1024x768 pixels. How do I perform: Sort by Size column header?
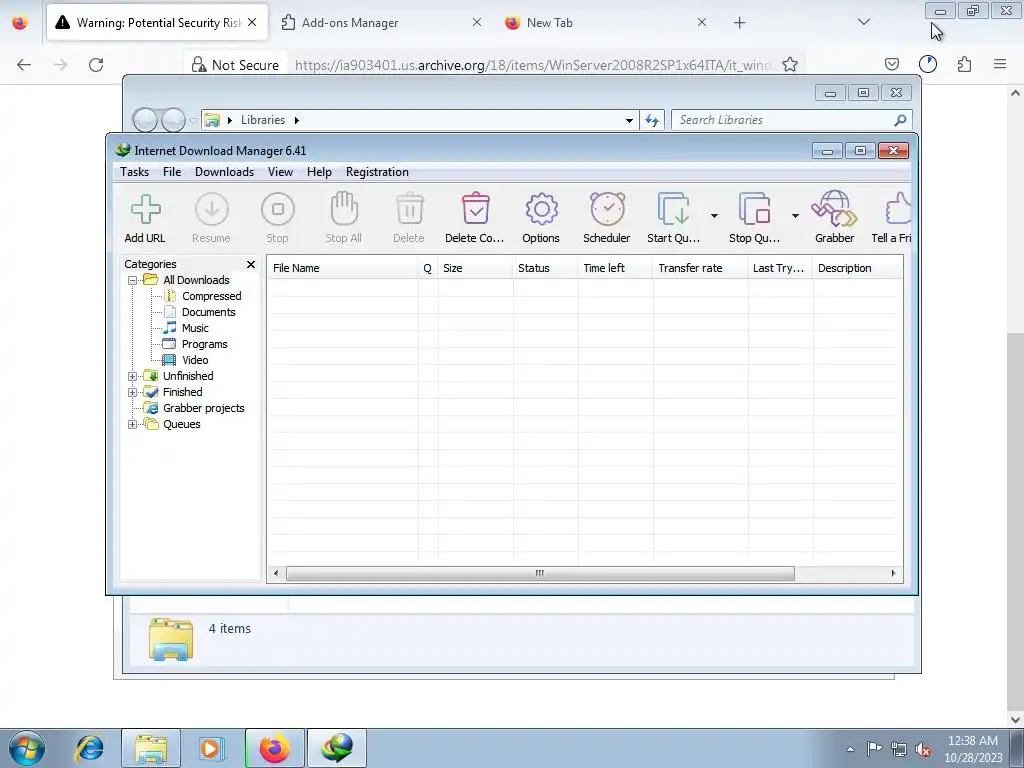click(475, 268)
